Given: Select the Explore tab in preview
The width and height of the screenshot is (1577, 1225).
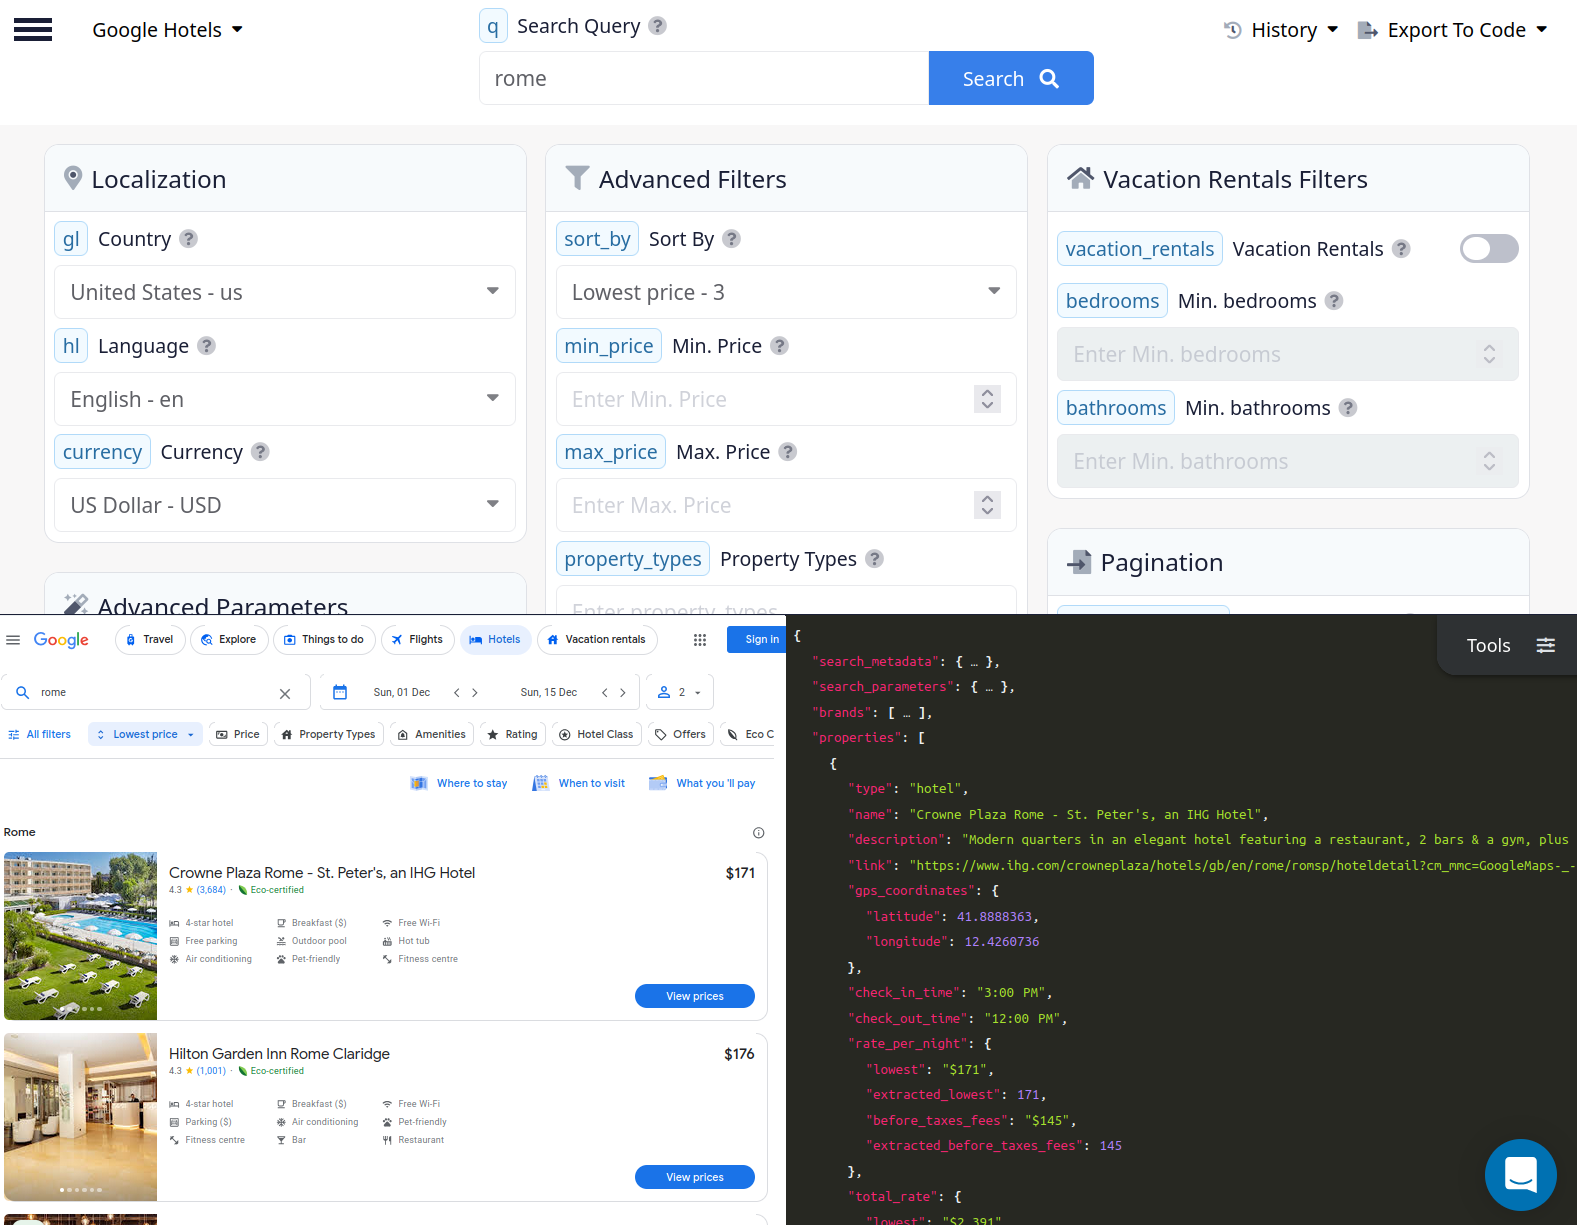Looking at the screenshot, I should pyautogui.click(x=229, y=640).
